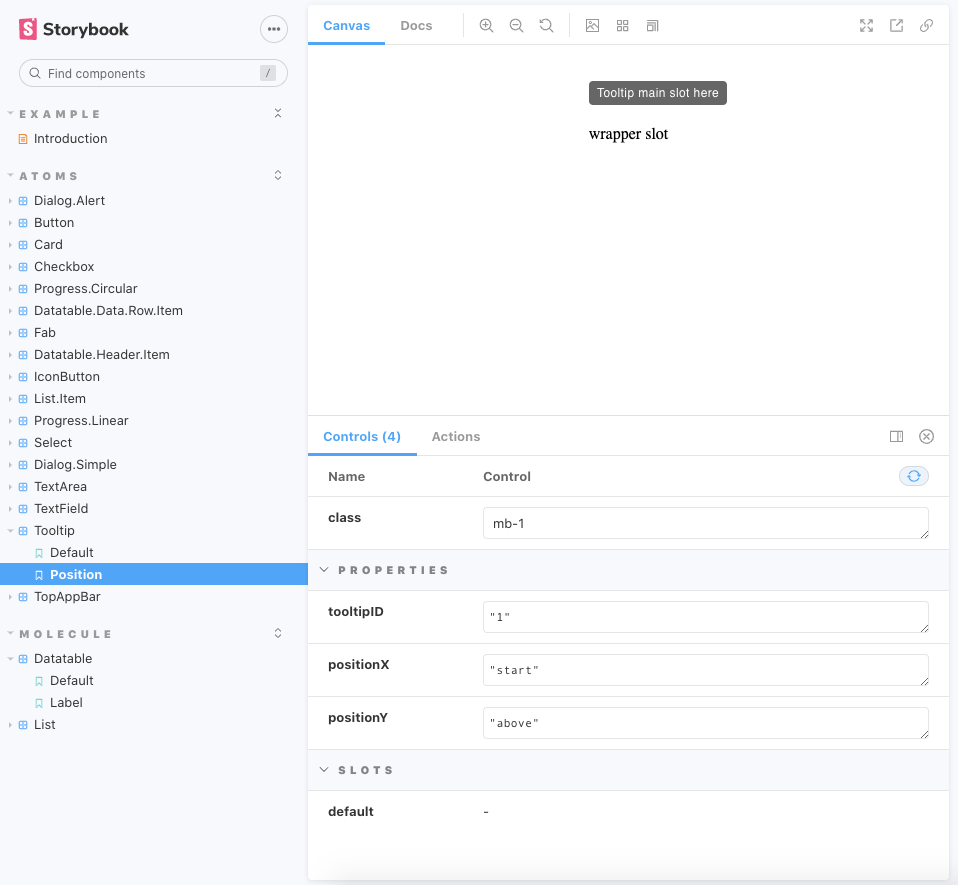Toggle the grid overlay
This screenshot has height=885, width=958.
pyautogui.click(x=622, y=26)
